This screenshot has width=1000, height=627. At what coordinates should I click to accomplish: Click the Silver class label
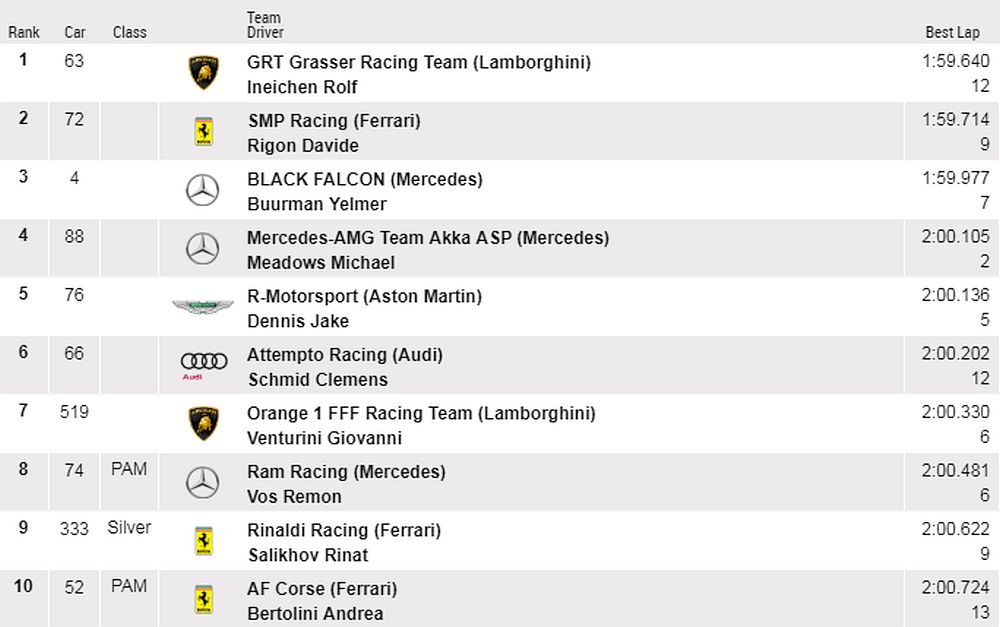click(129, 527)
